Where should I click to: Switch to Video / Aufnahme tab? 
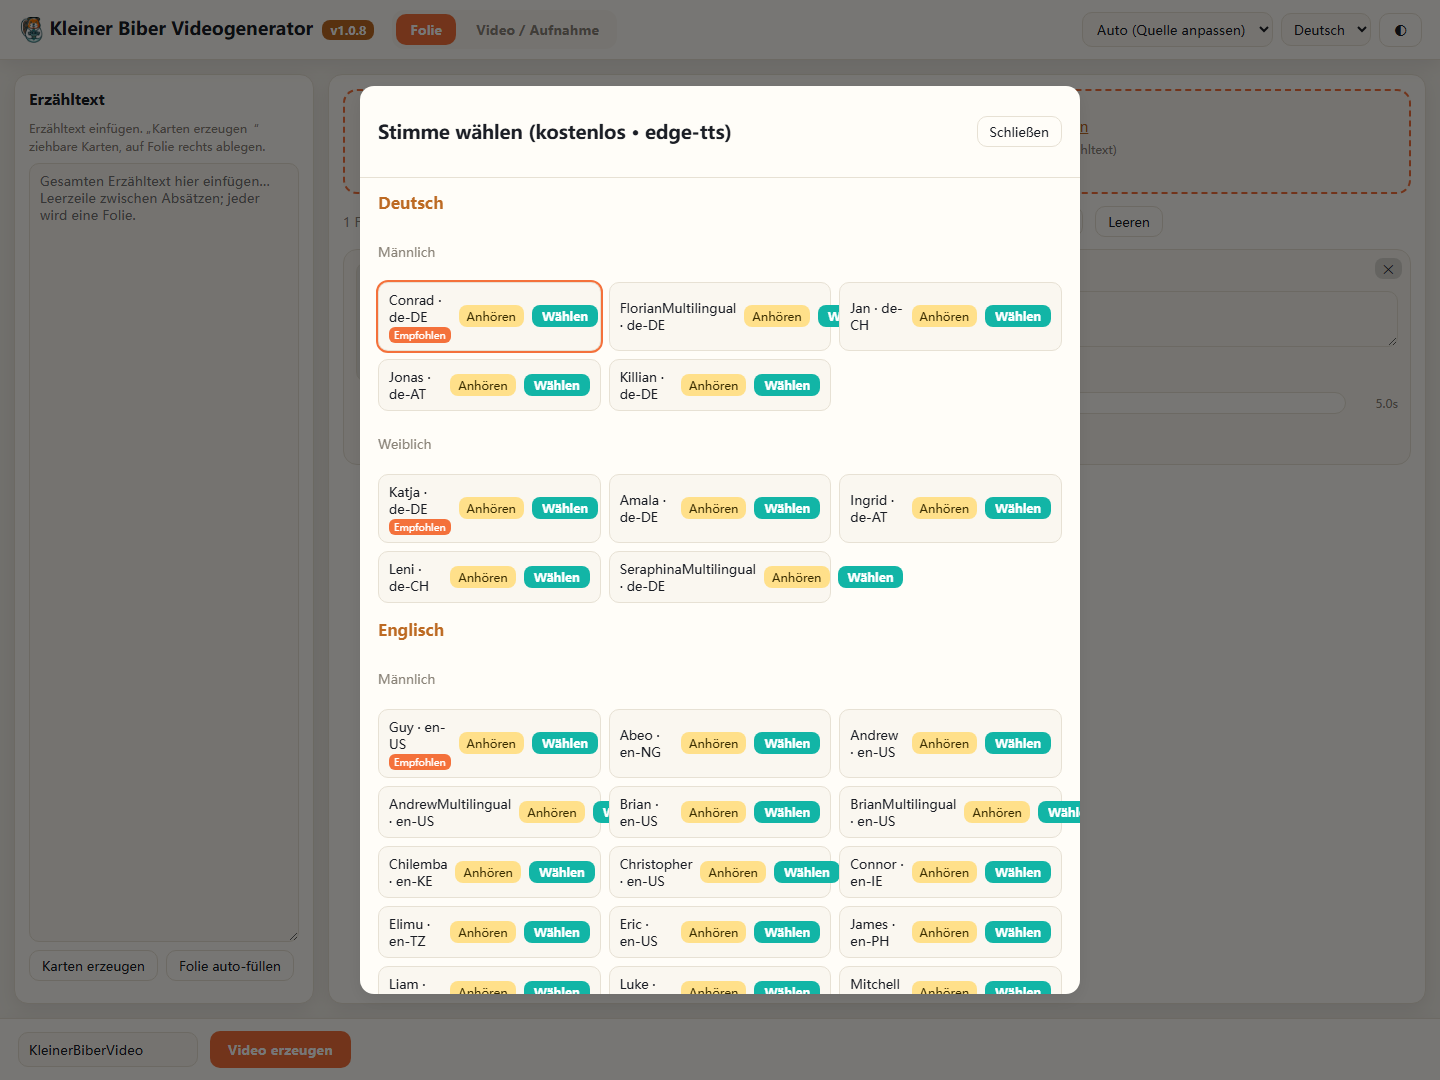(537, 30)
